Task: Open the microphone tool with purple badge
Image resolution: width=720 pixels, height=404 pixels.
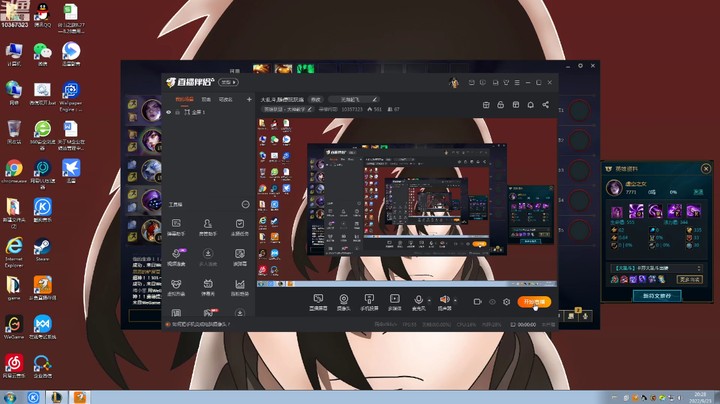Action: point(176,257)
